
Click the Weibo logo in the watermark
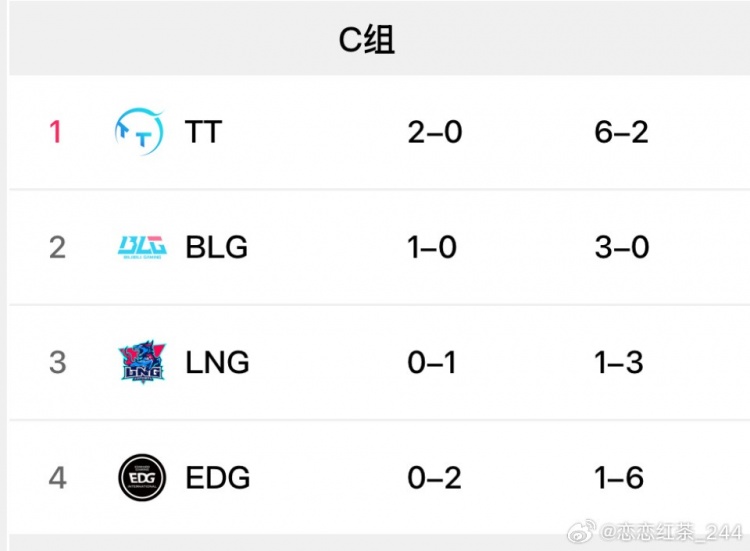(x=580, y=528)
